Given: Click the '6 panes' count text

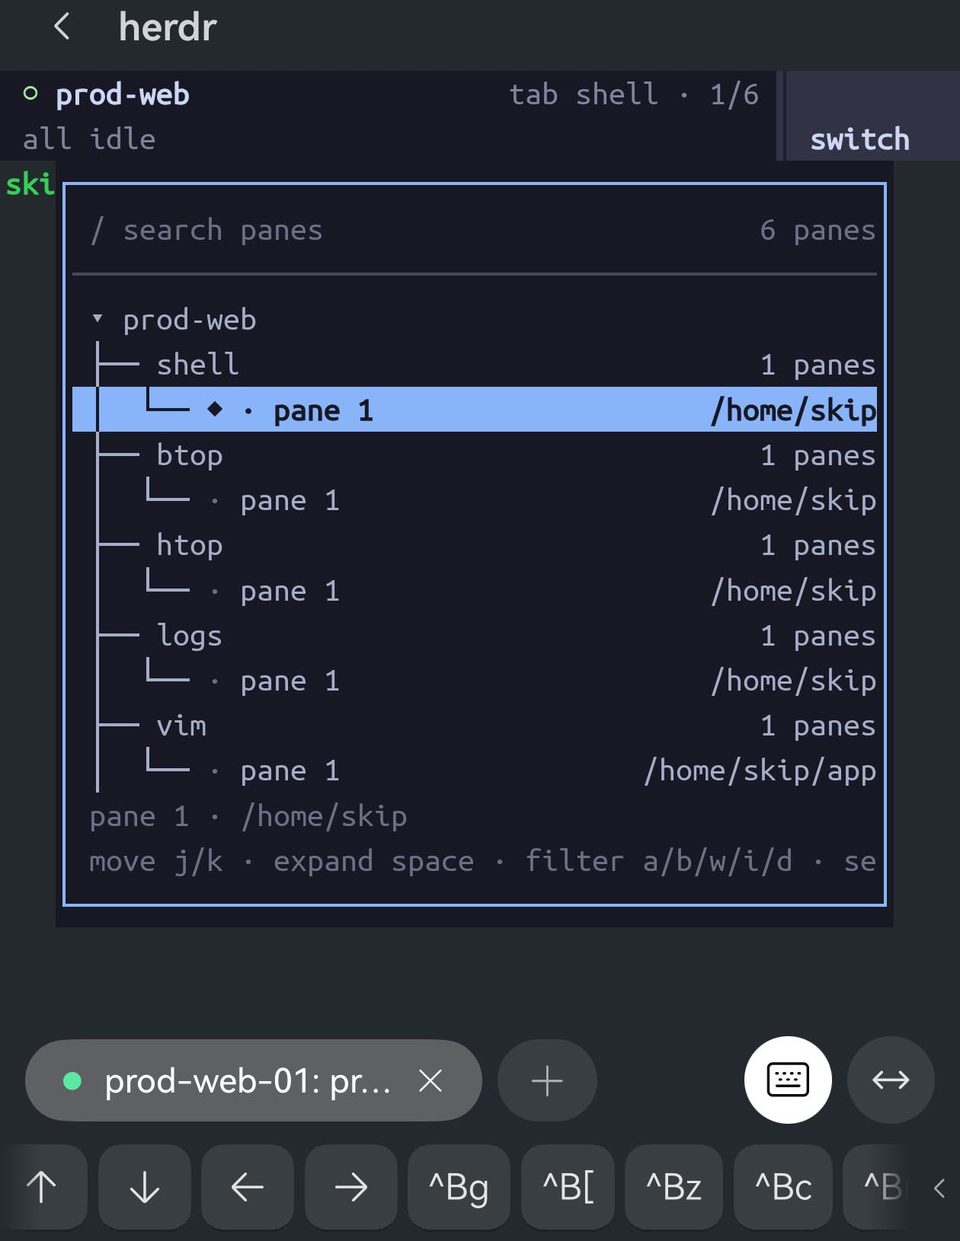Looking at the screenshot, I should [x=817, y=230].
